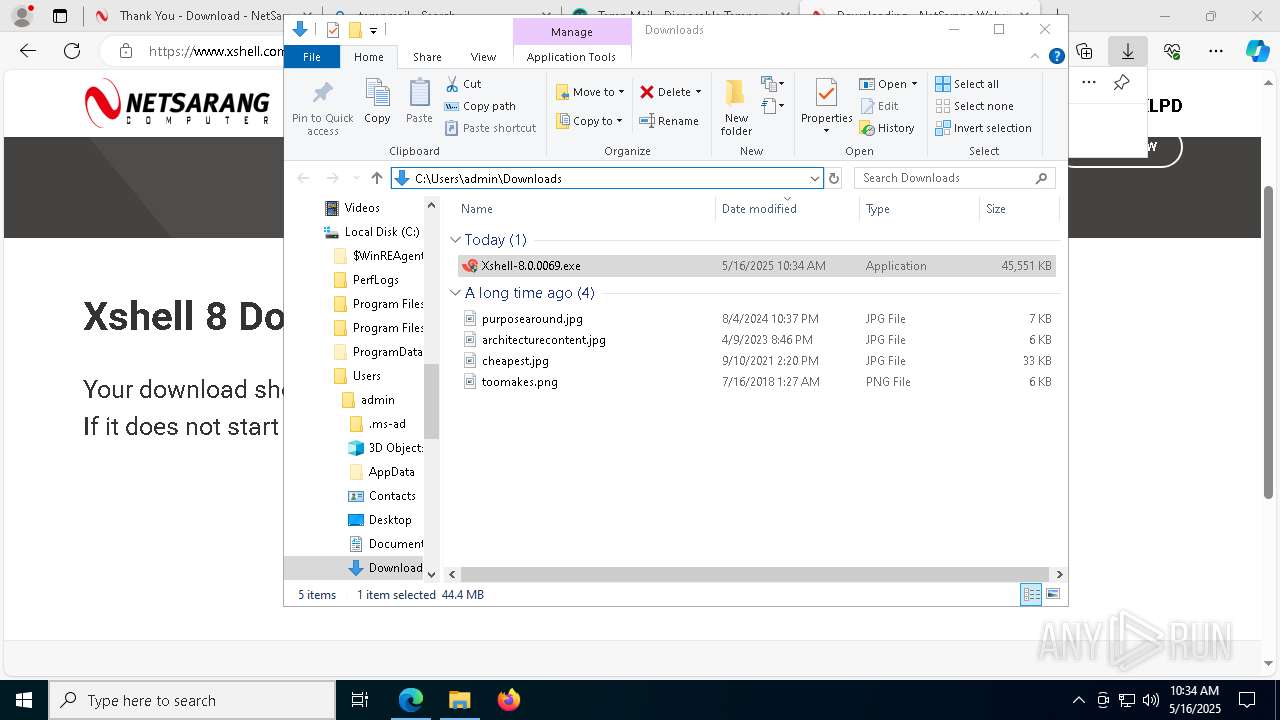Open Explorer Help question mark icon
The width and height of the screenshot is (1280, 720).
click(1056, 57)
